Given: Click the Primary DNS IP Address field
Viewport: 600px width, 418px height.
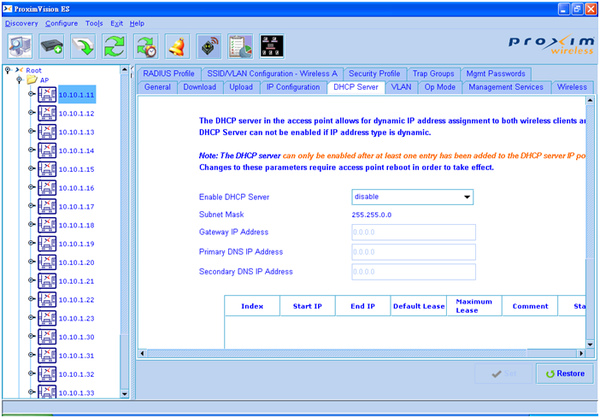Looking at the screenshot, I should tap(414, 252).
